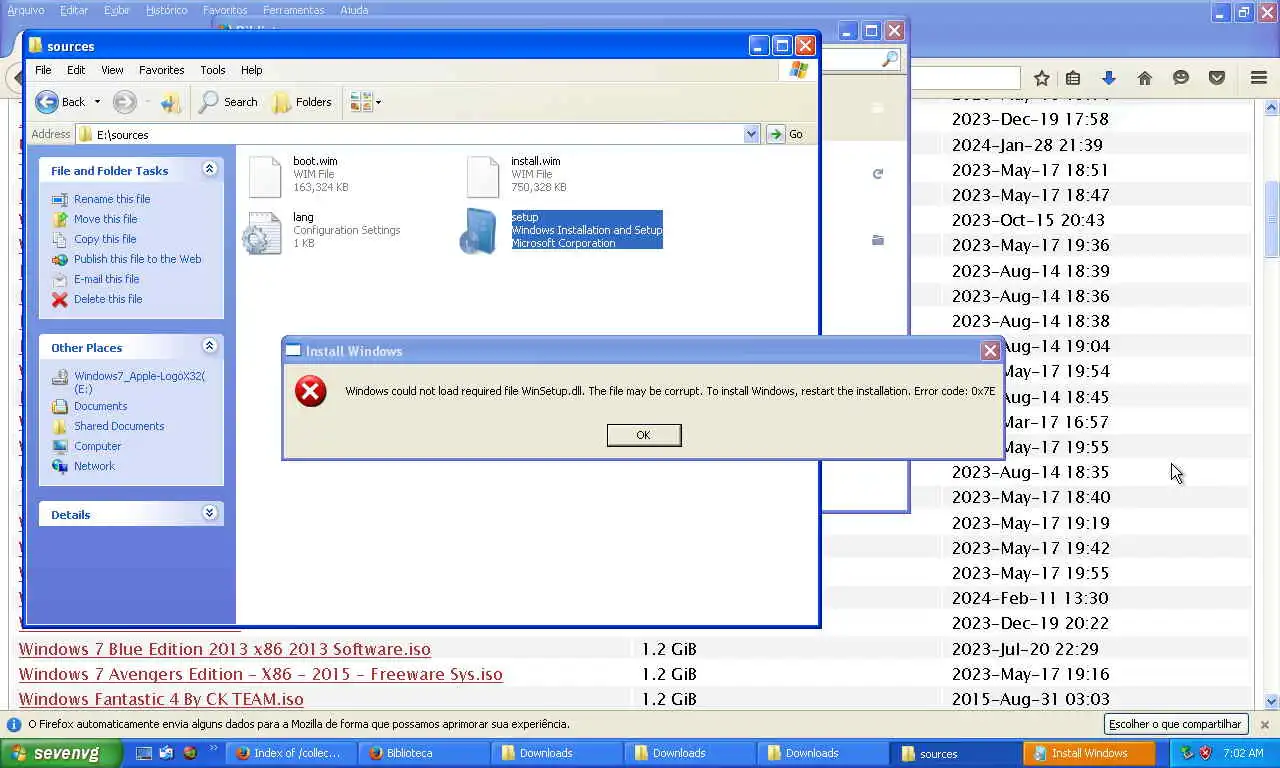Open the File menu in sources window

tap(43, 70)
